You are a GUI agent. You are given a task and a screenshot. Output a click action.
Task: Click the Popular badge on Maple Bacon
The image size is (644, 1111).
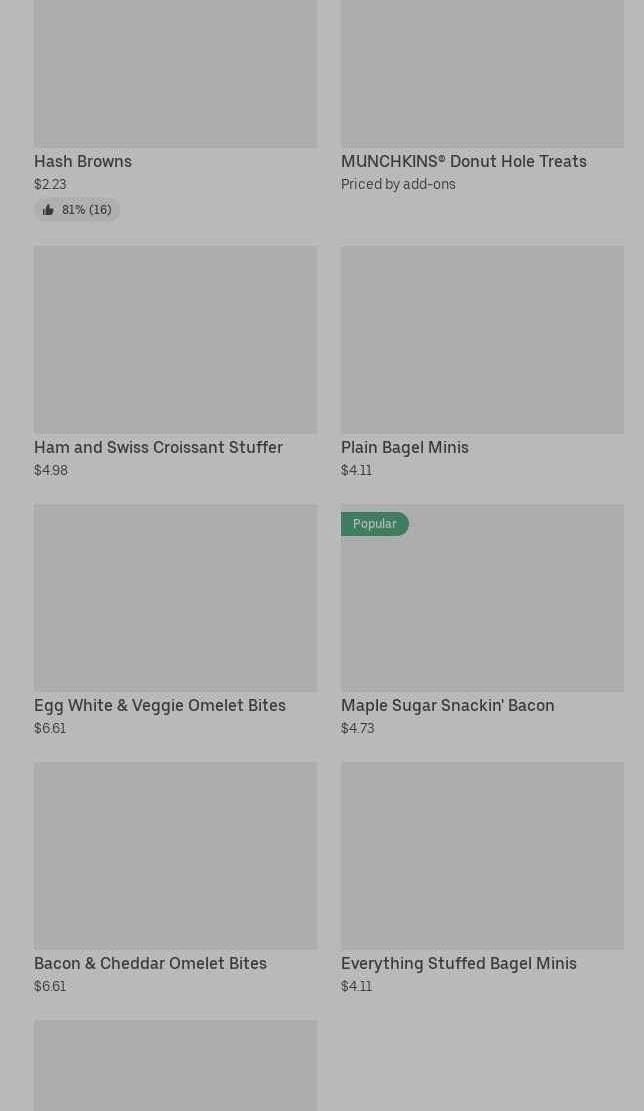375,524
